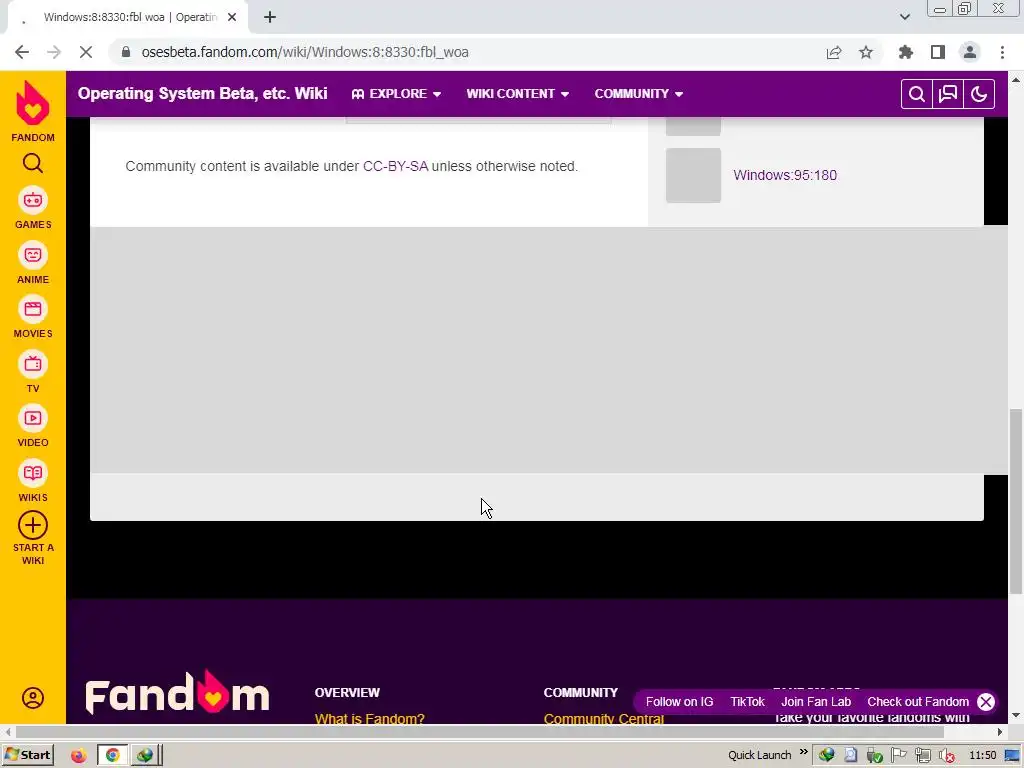Open the Wikis category icon
The image size is (1024, 768).
pyautogui.click(x=33, y=473)
